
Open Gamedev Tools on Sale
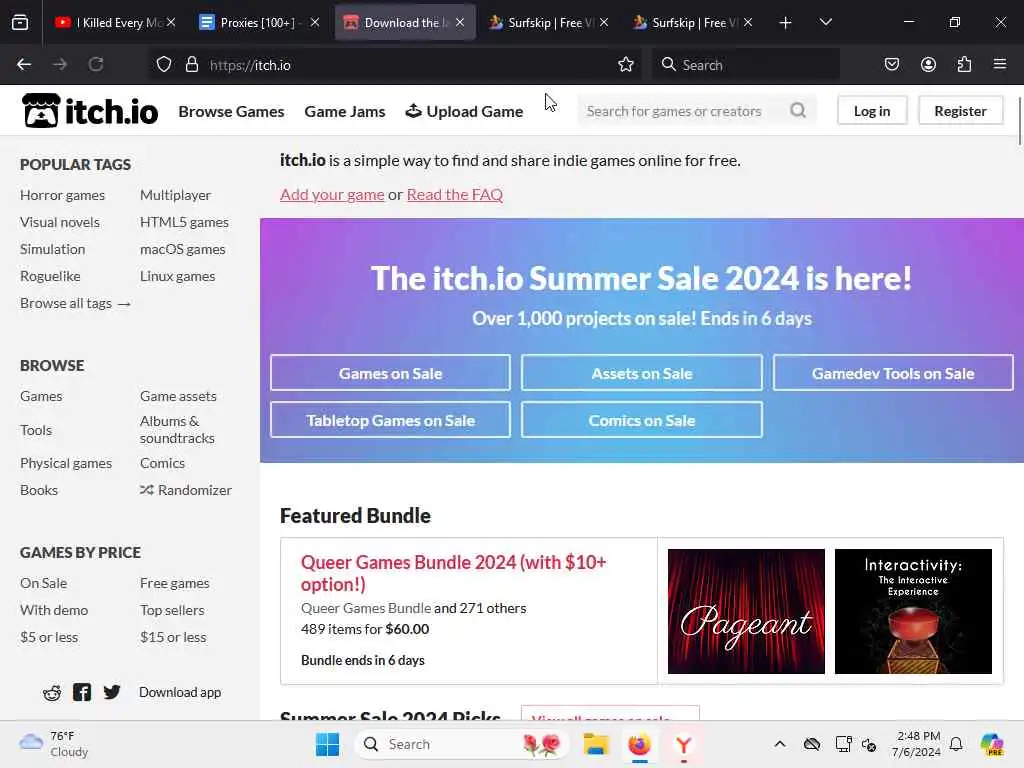coord(893,373)
